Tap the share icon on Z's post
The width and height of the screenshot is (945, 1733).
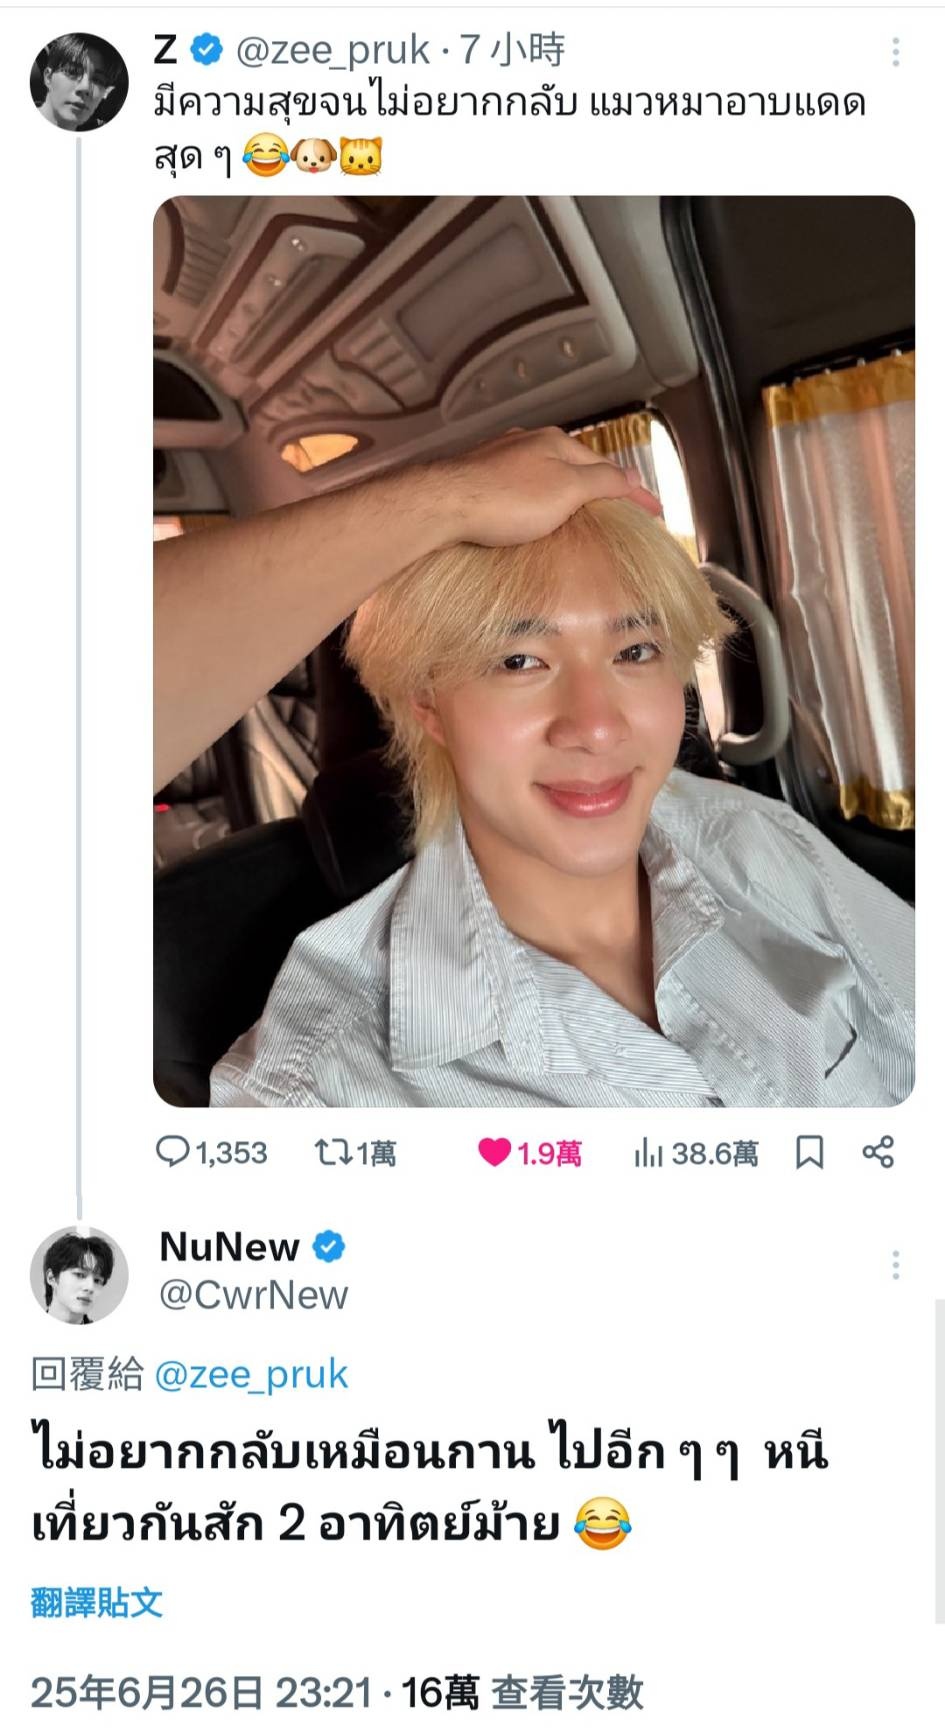click(x=878, y=1152)
